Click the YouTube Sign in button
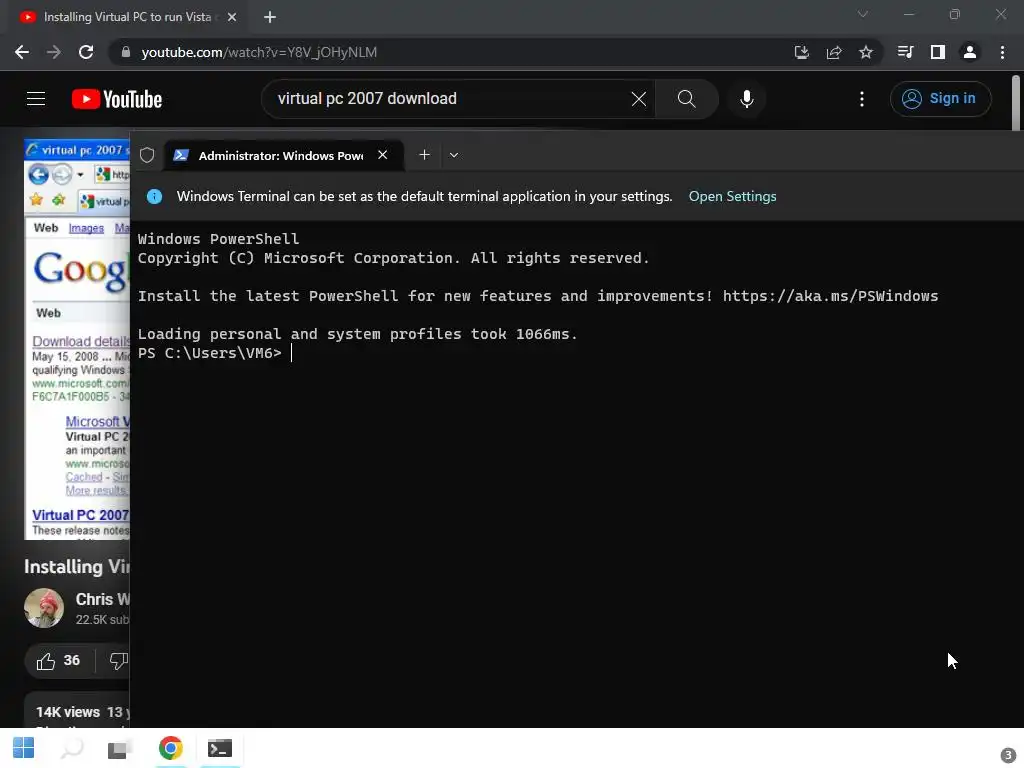 (x=940, y=99)
